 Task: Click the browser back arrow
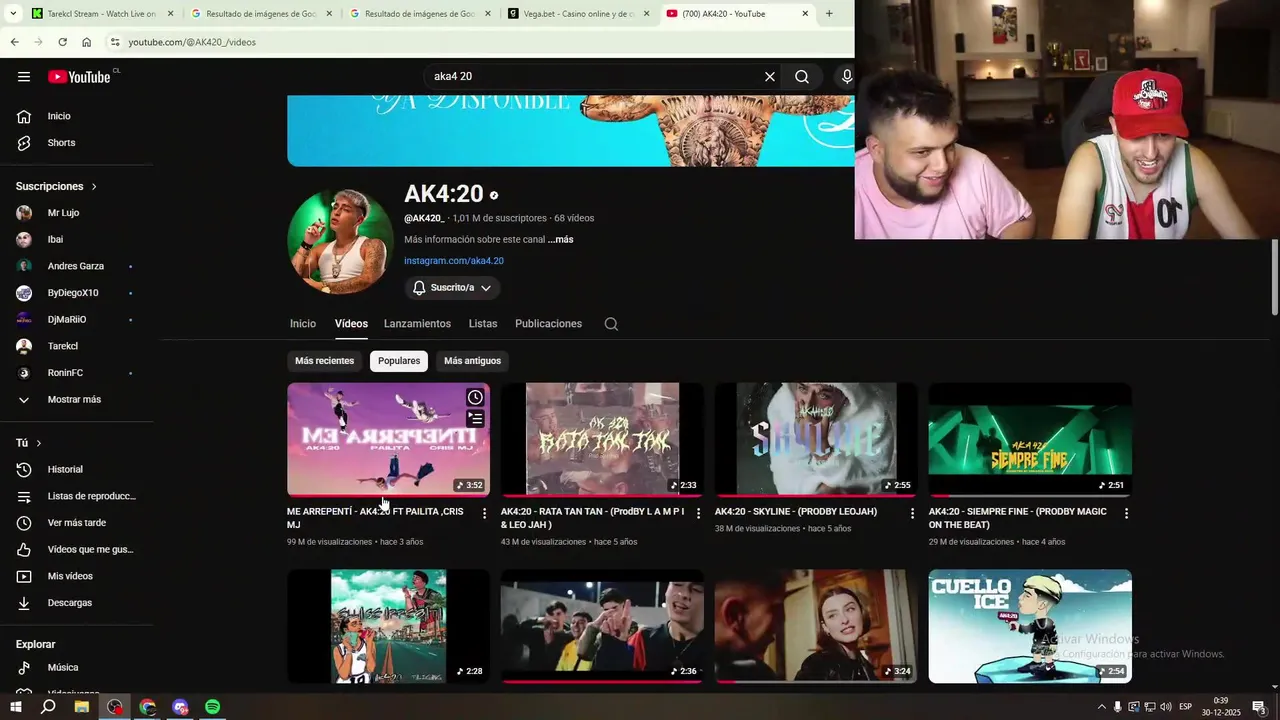14,42
